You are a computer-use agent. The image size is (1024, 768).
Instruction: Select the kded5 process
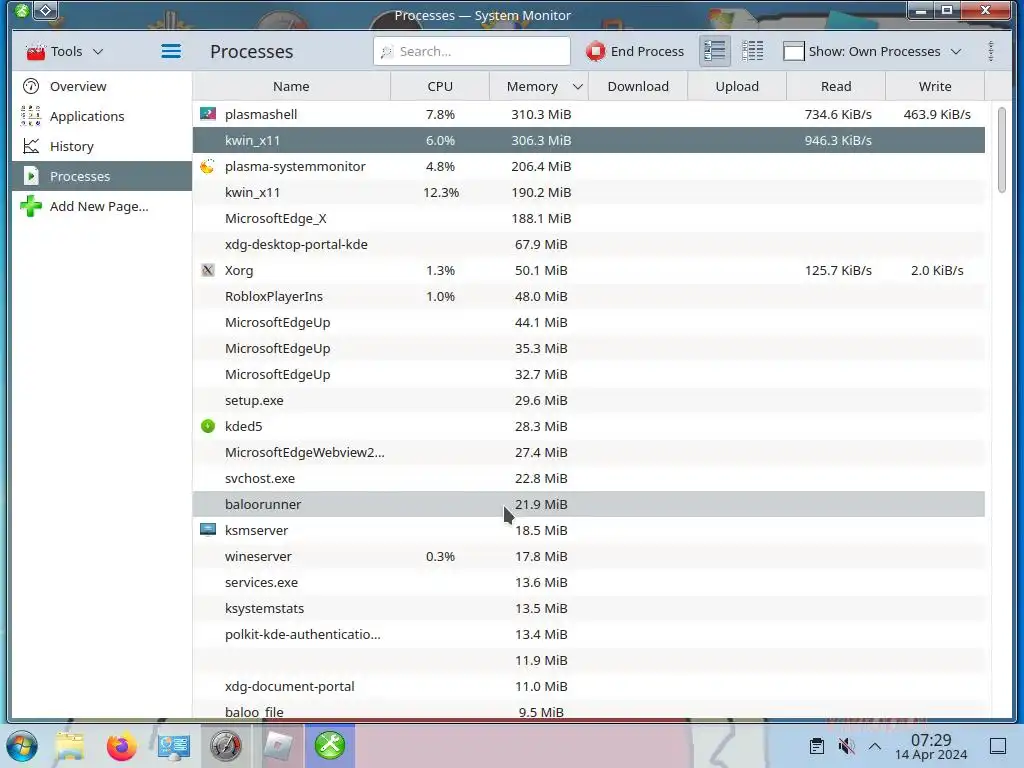point(588,426)
